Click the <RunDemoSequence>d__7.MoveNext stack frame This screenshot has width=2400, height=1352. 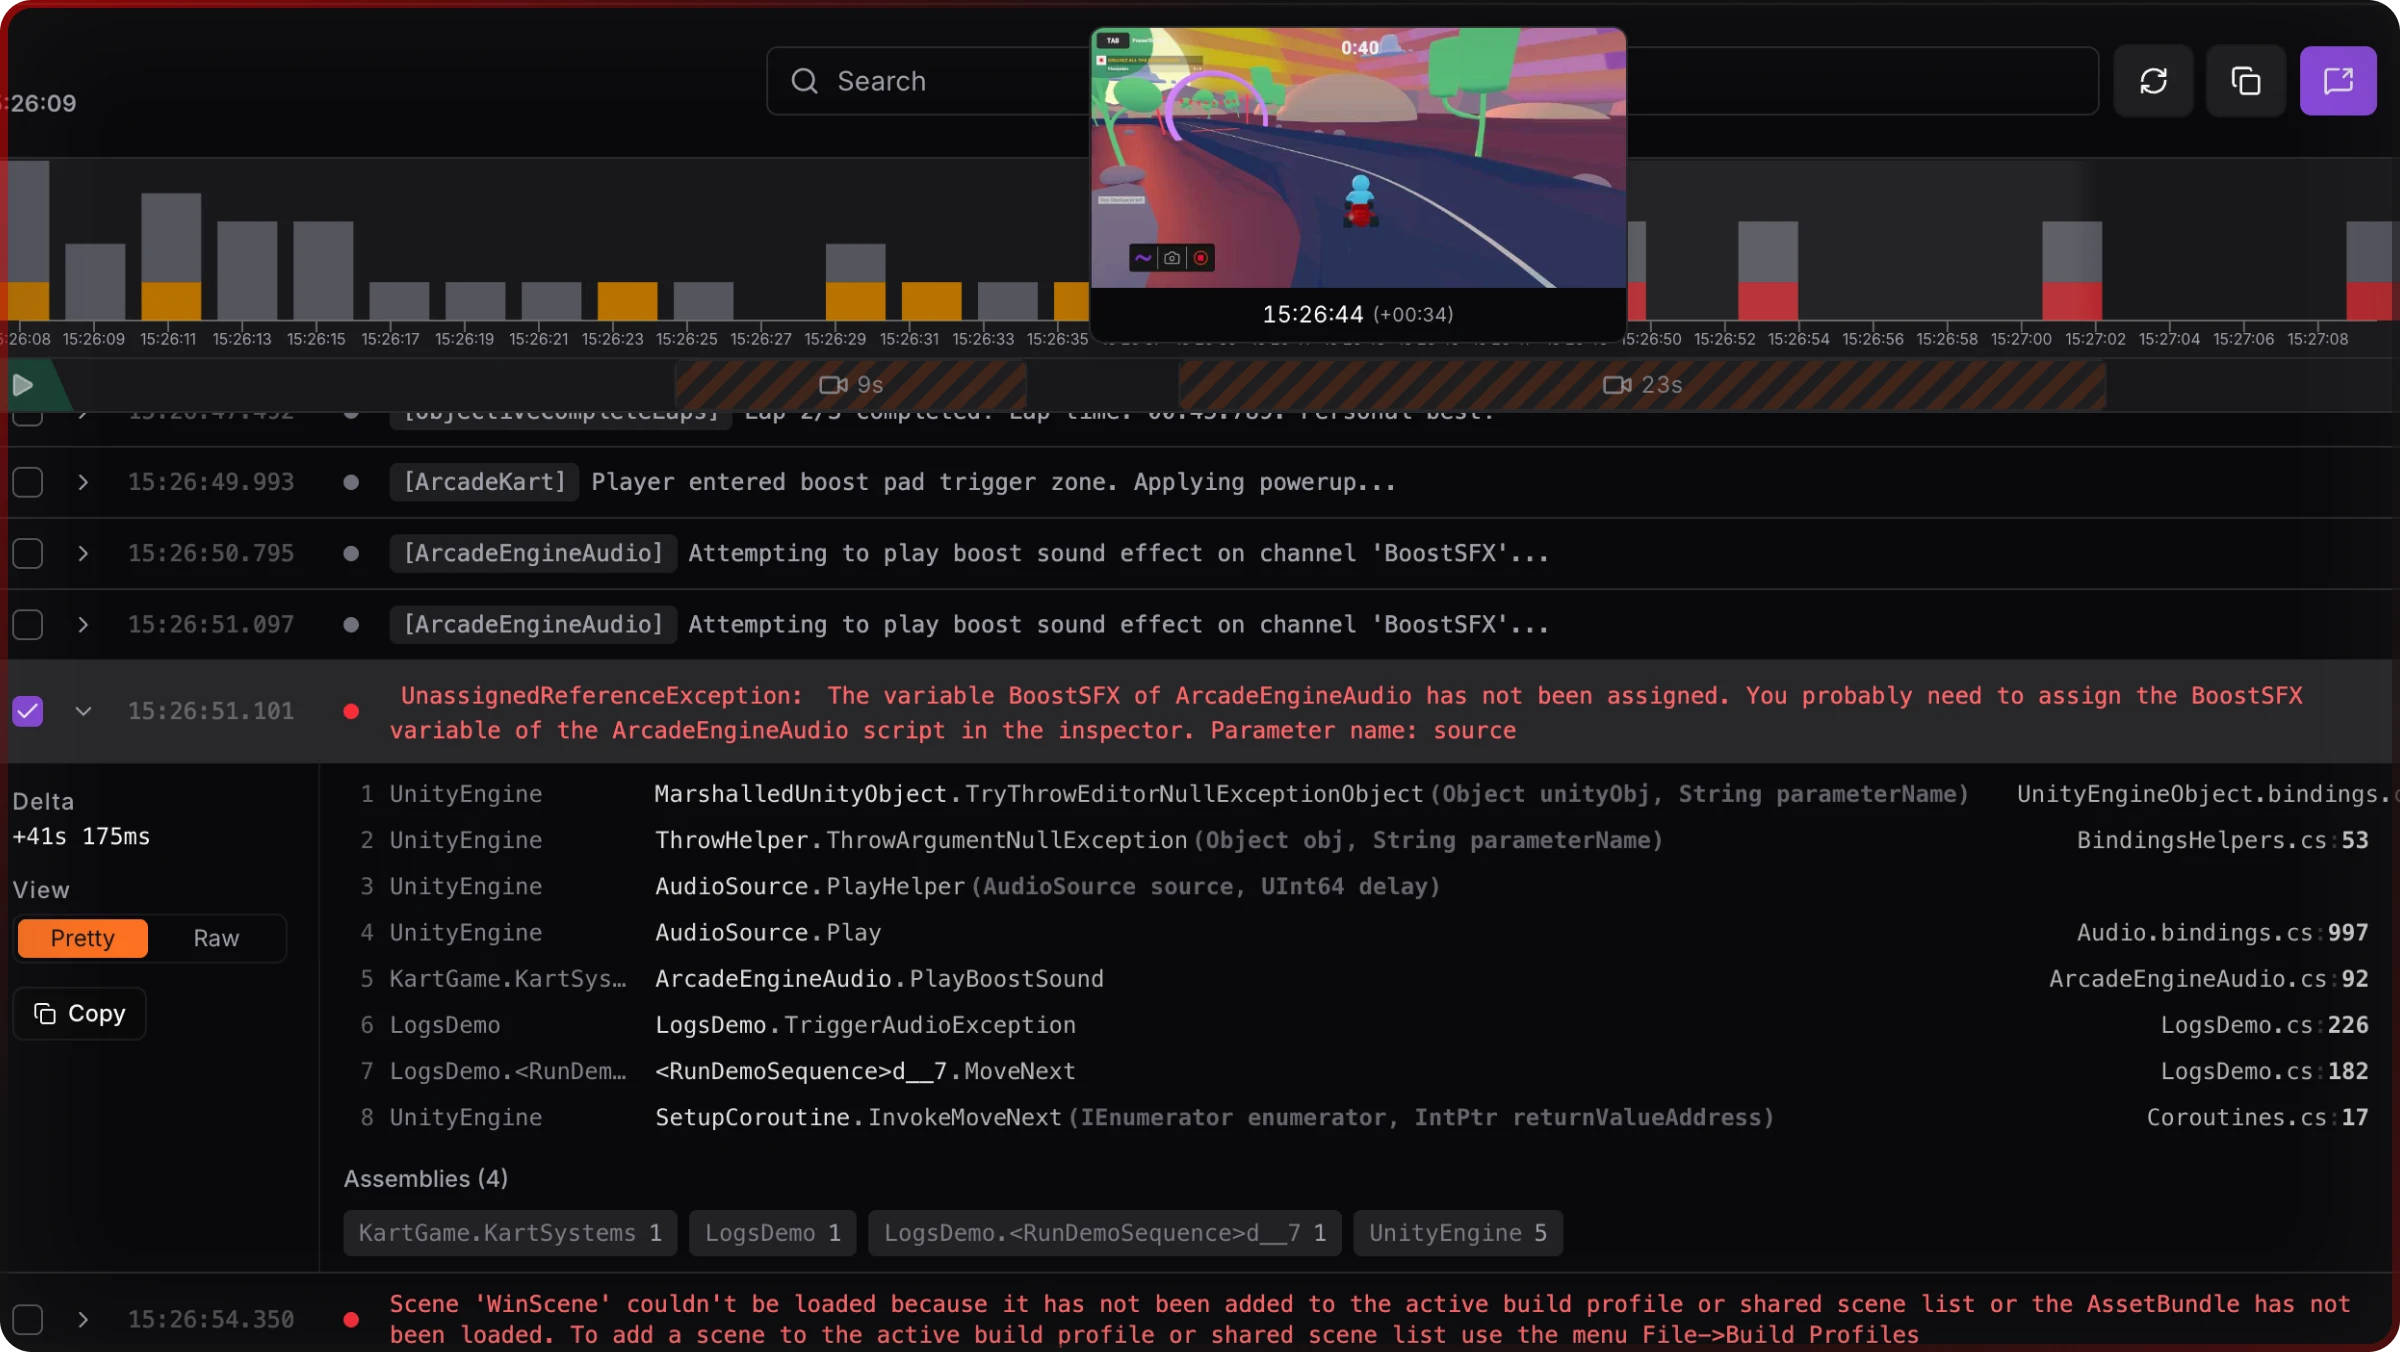pos(865,1071)
